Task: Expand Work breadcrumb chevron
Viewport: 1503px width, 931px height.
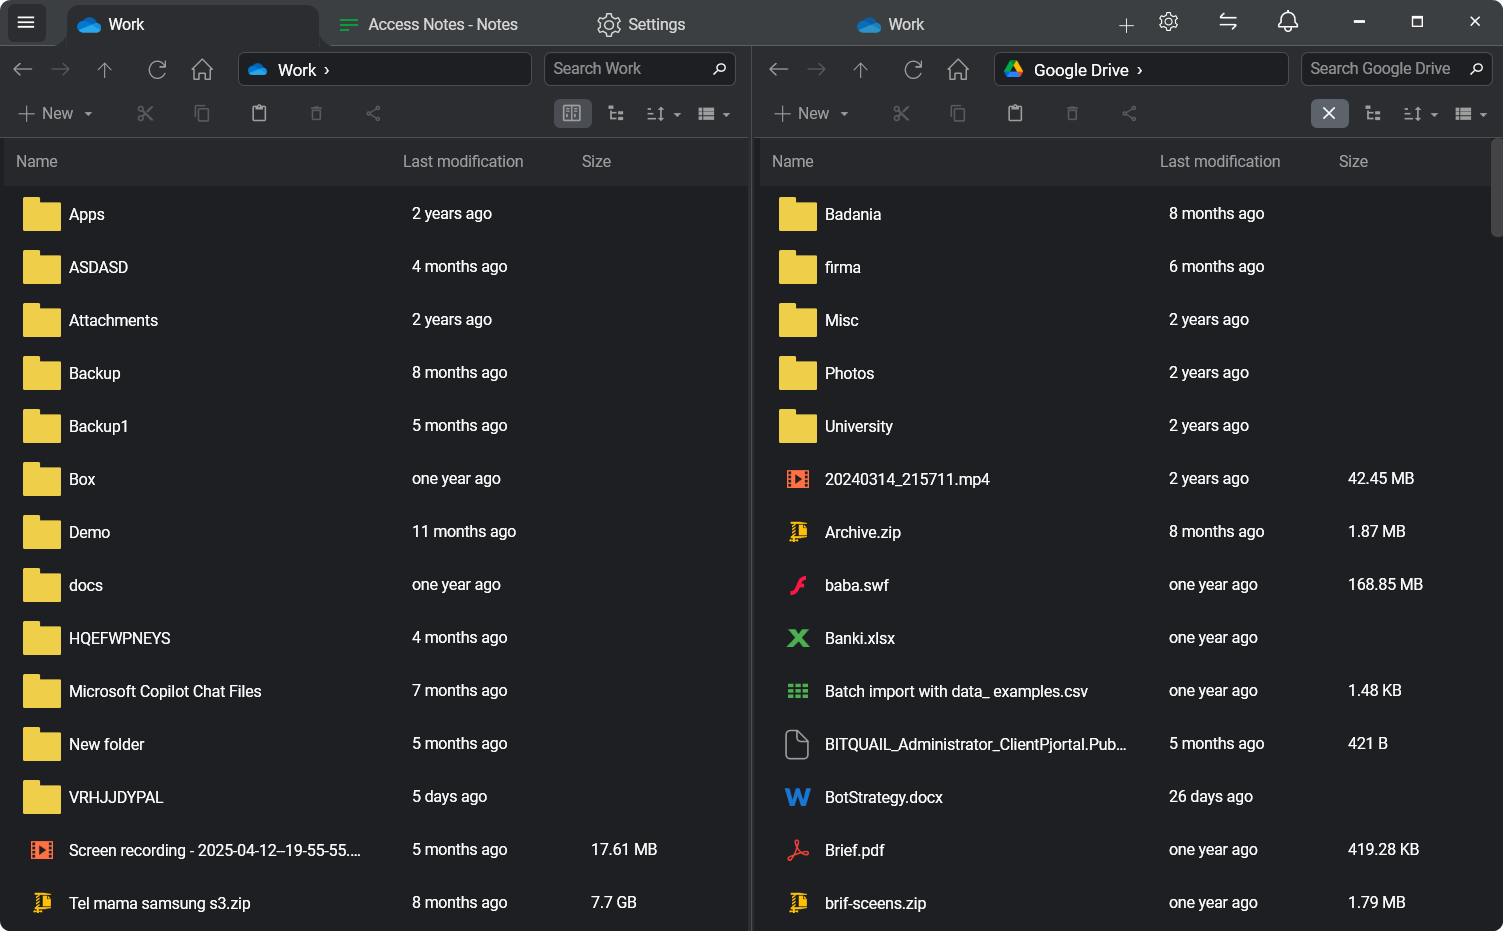Action: coord(327,70)
